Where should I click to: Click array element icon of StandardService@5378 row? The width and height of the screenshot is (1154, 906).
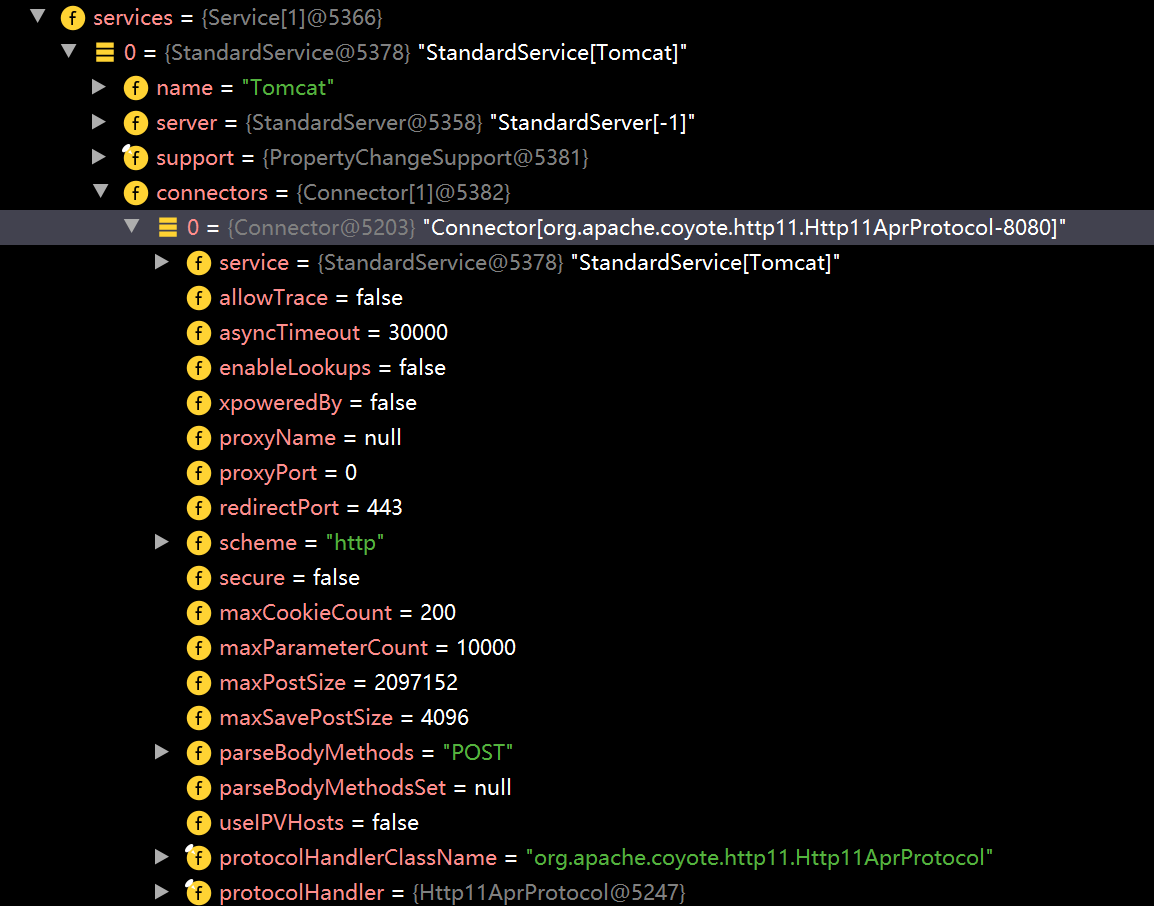(105, 52)
